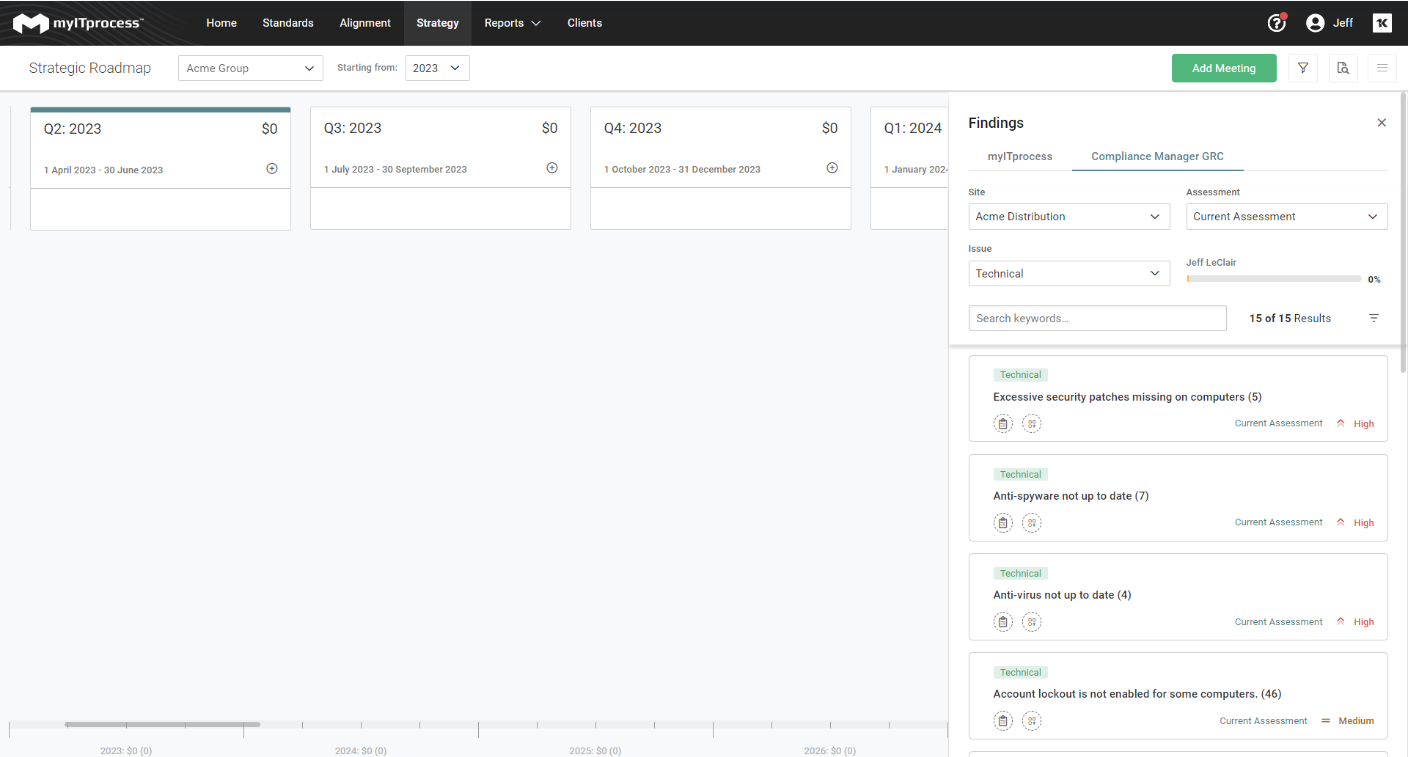
Task: Click the roadmap filter funnel icon
Action: (1303, 68)
